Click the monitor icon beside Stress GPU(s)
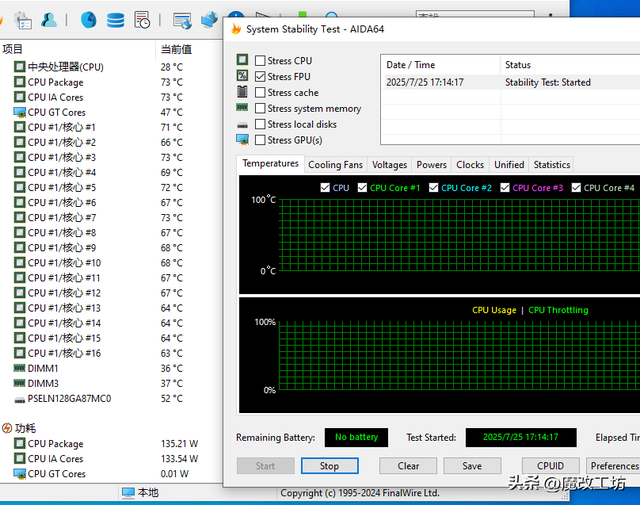 [242, 140]
